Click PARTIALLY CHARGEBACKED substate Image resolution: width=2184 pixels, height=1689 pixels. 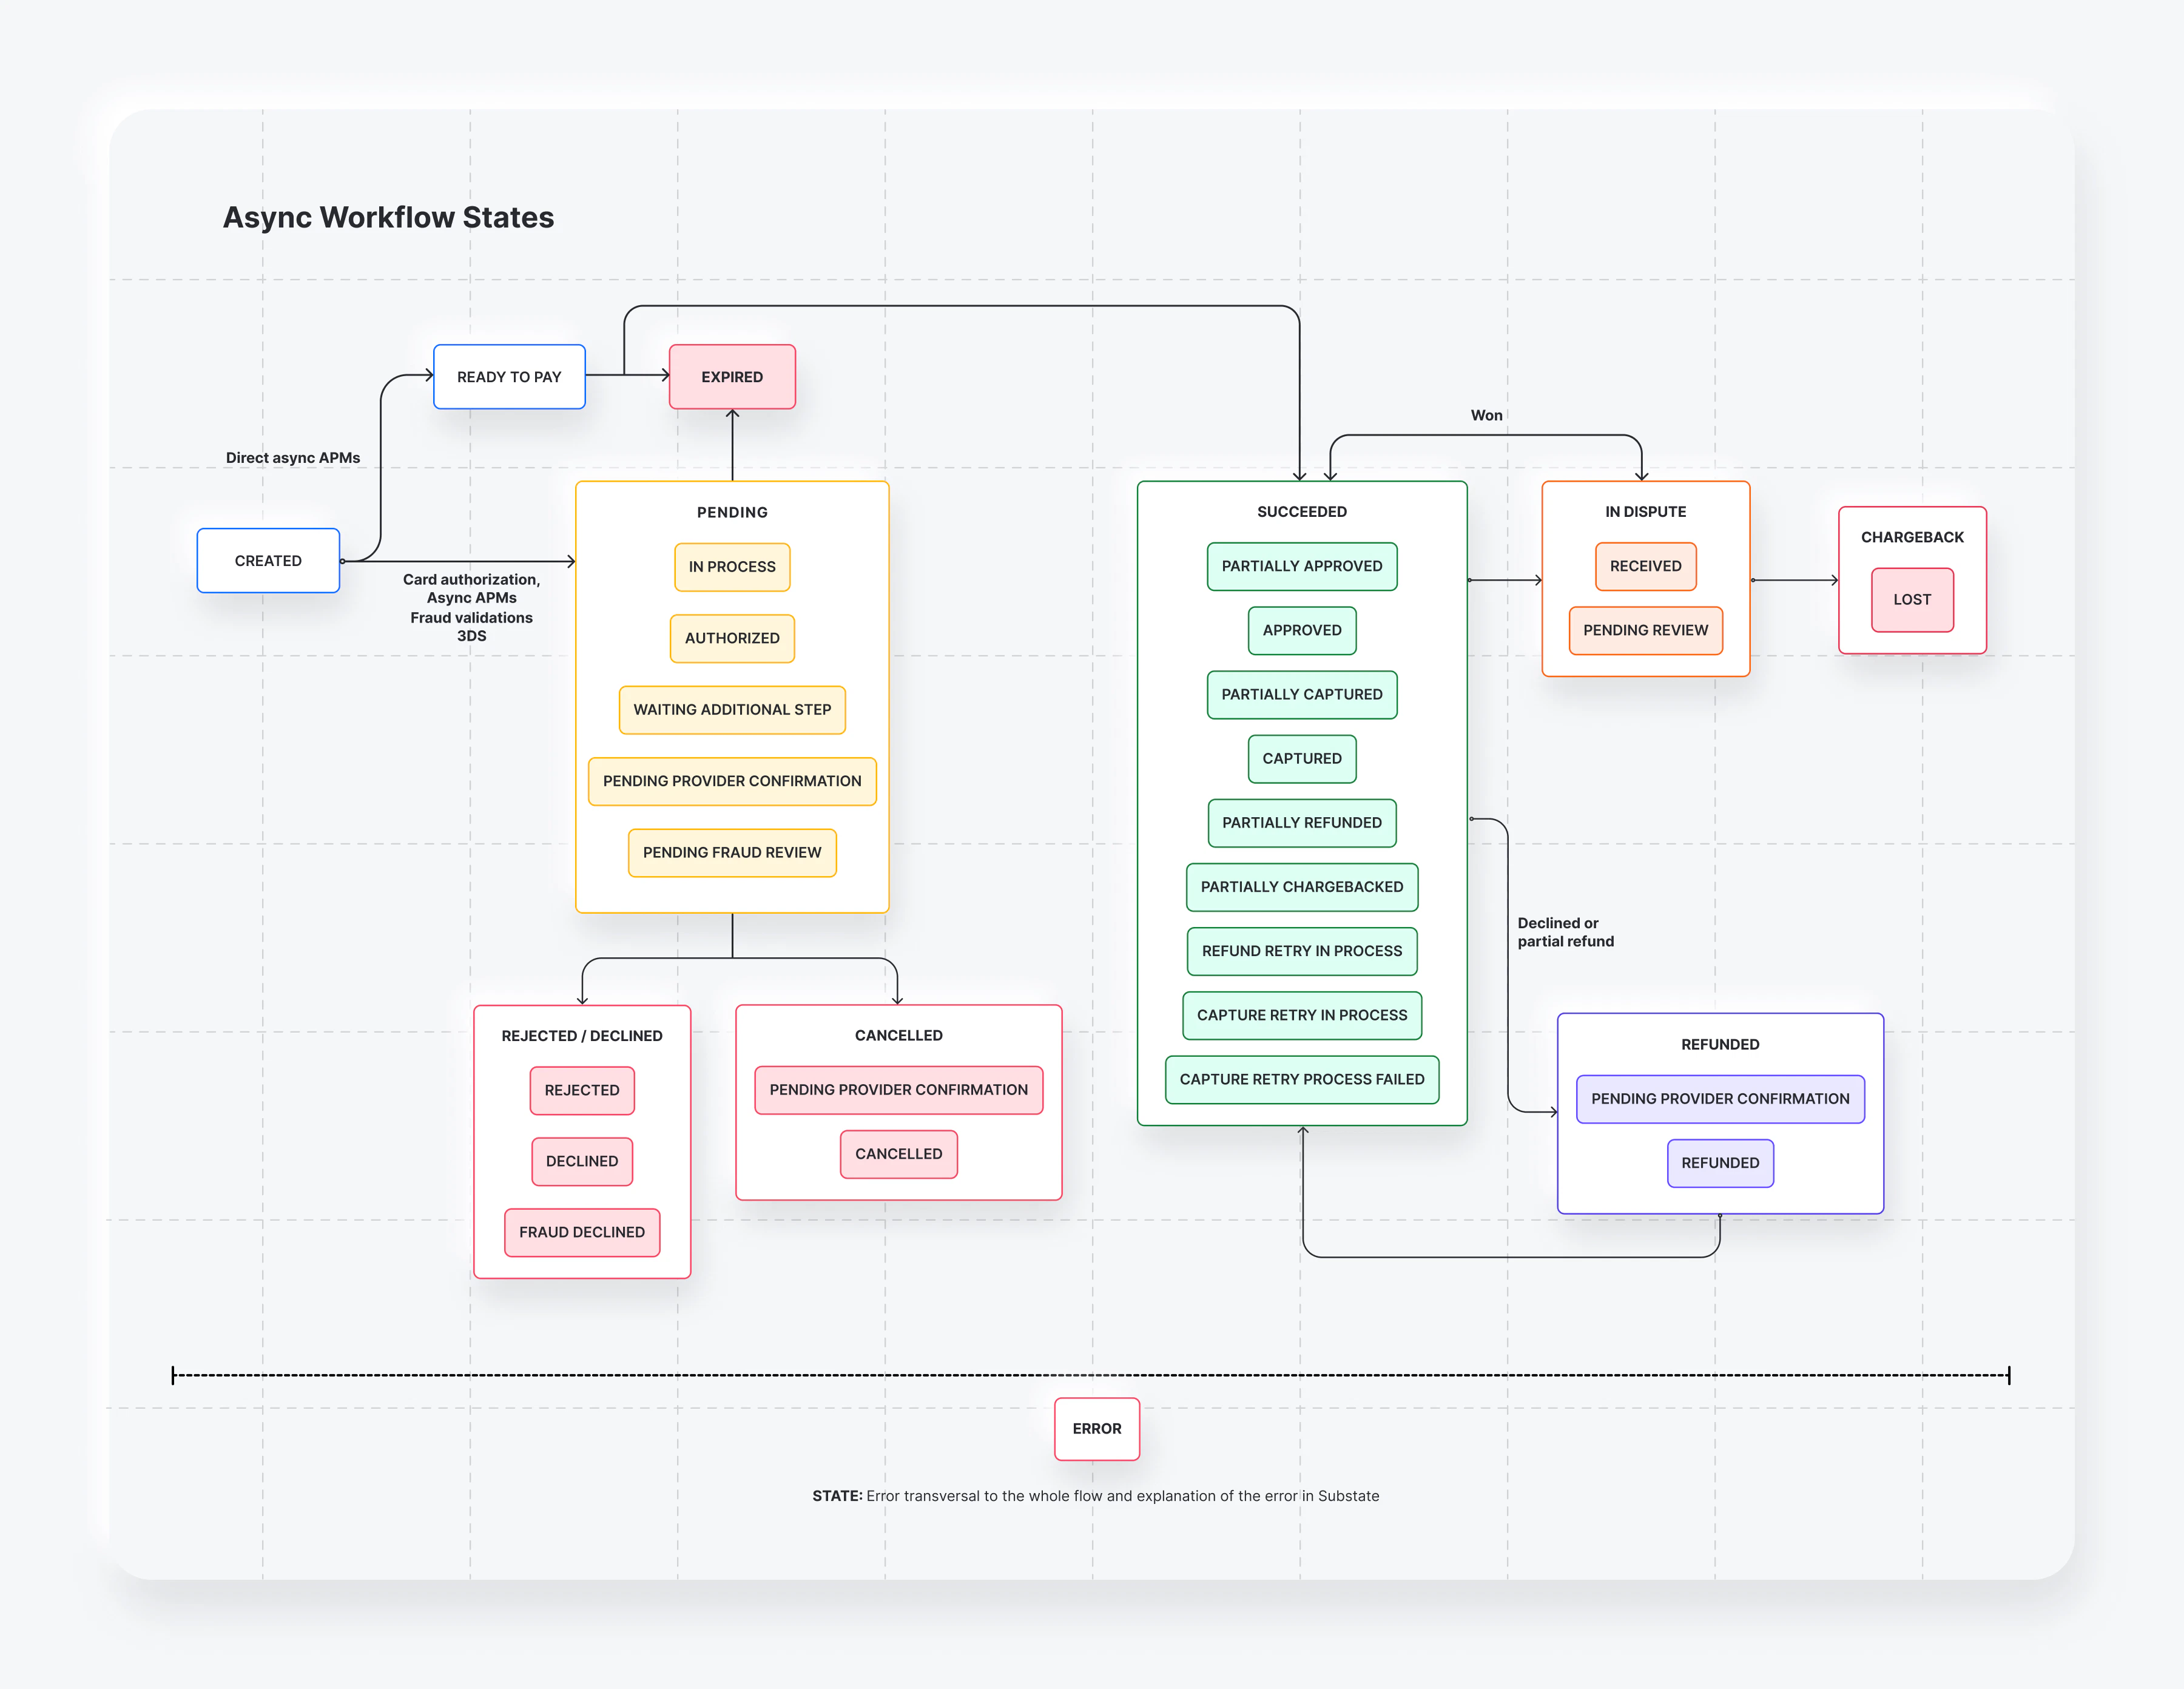1302,887
